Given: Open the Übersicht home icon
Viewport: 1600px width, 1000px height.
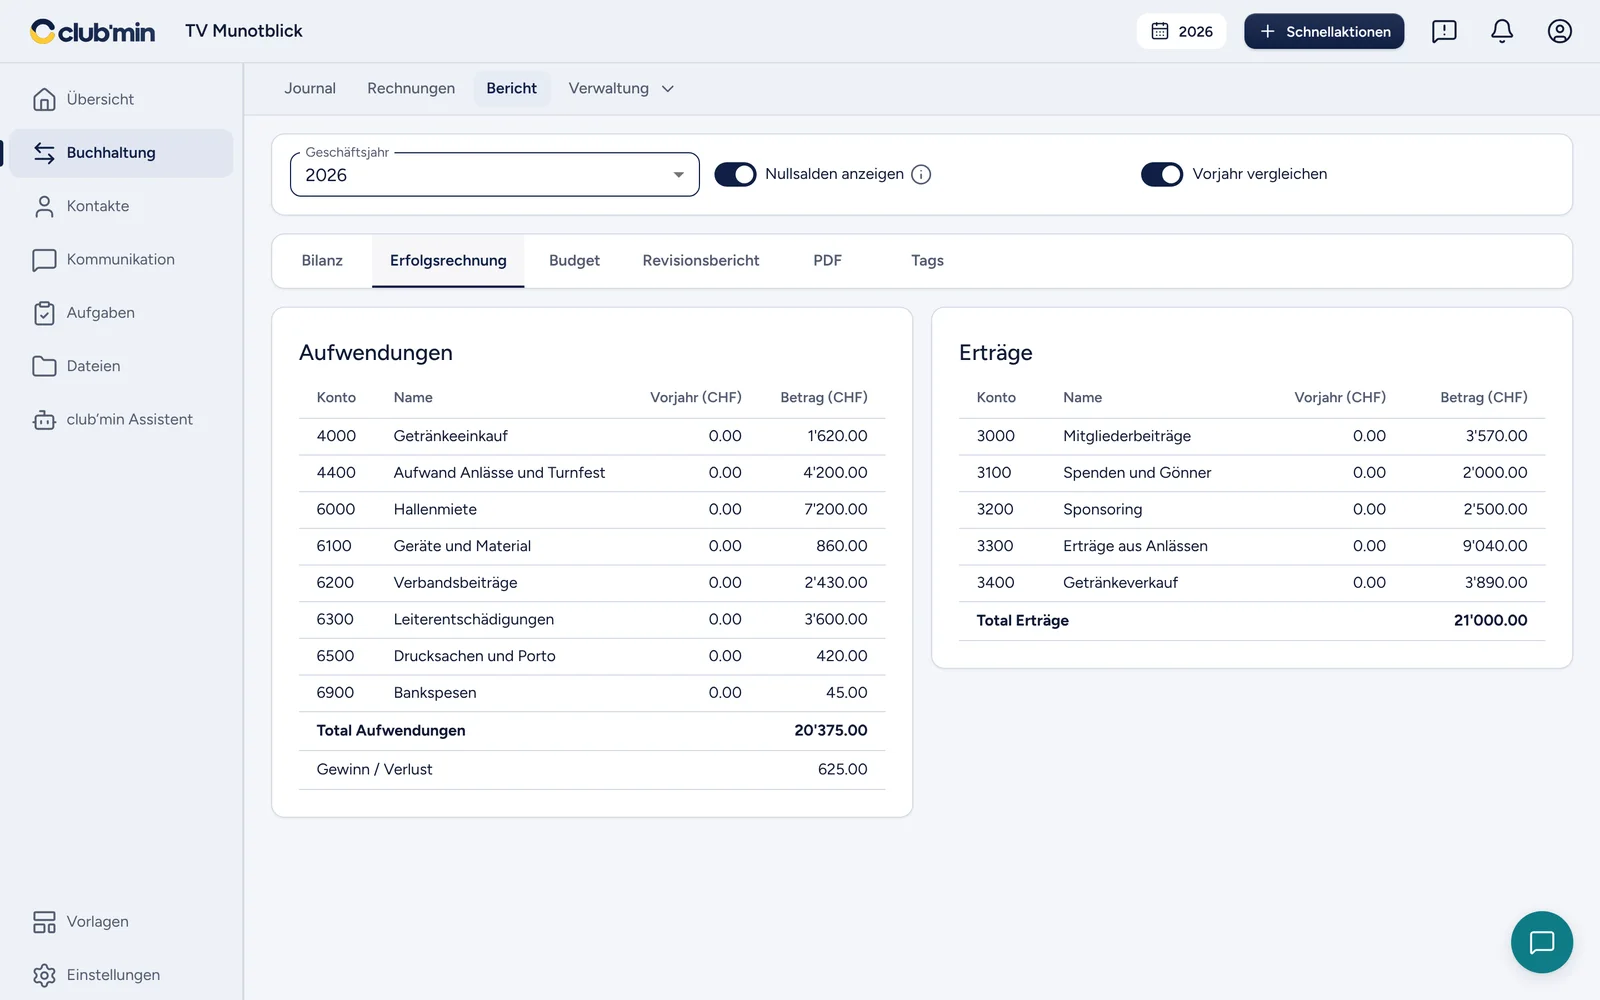Looking at the screenshot, I should [44, 99].
